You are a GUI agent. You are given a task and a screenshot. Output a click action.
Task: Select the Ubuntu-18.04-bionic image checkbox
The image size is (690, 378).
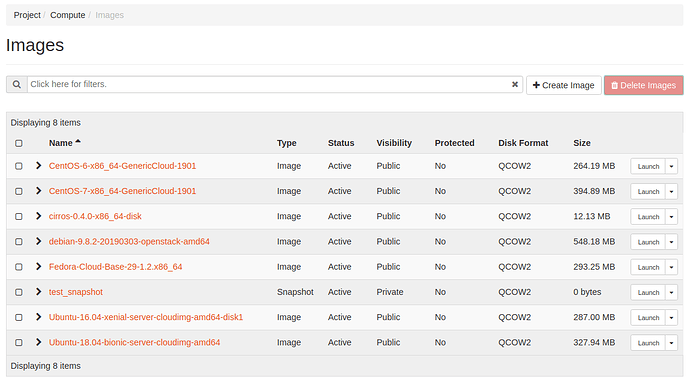point(18,342)
